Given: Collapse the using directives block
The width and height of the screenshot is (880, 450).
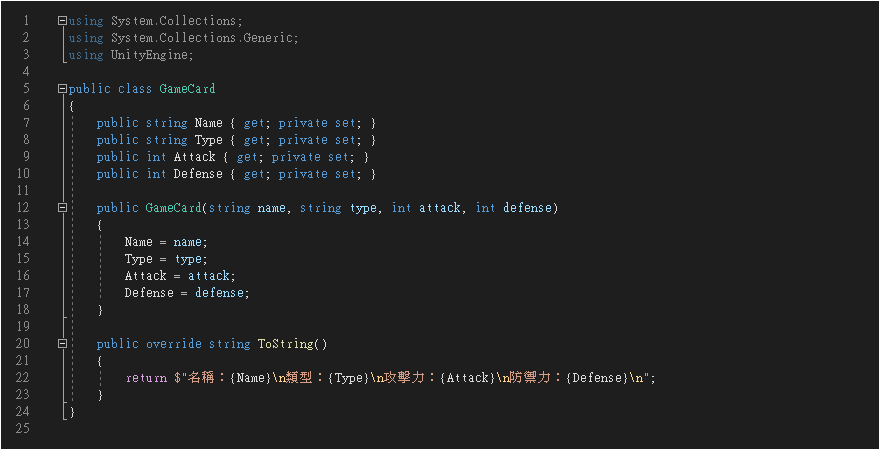Looking at the screenshot, I should [63, 20].
